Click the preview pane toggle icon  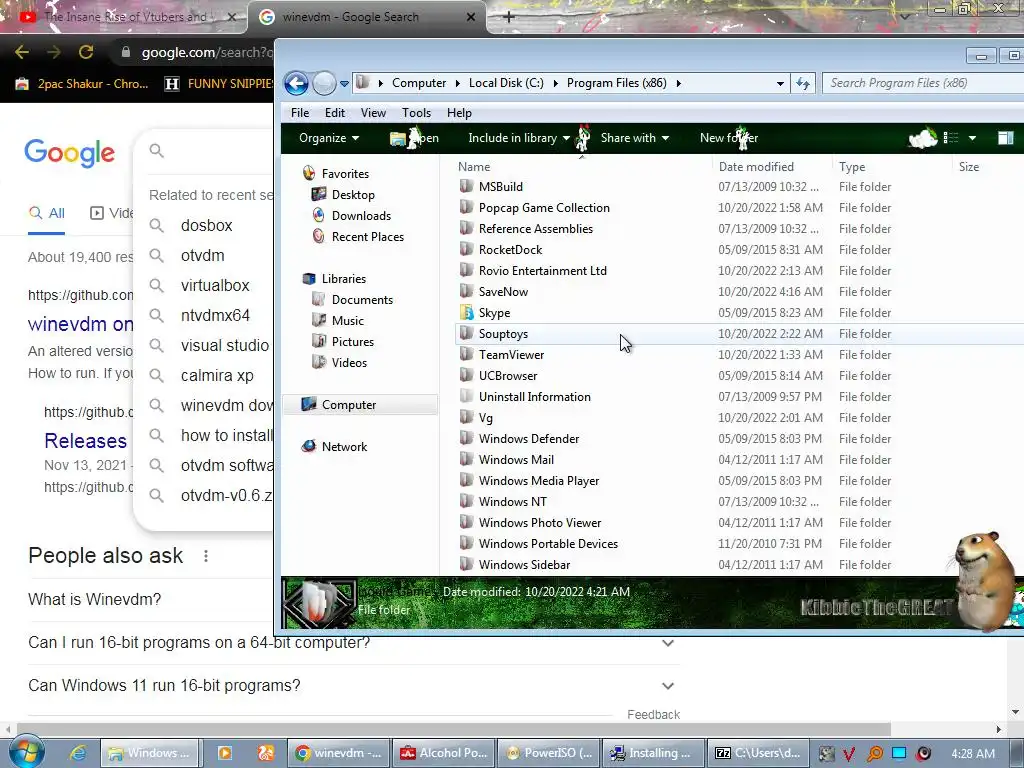coord(1006,138)
